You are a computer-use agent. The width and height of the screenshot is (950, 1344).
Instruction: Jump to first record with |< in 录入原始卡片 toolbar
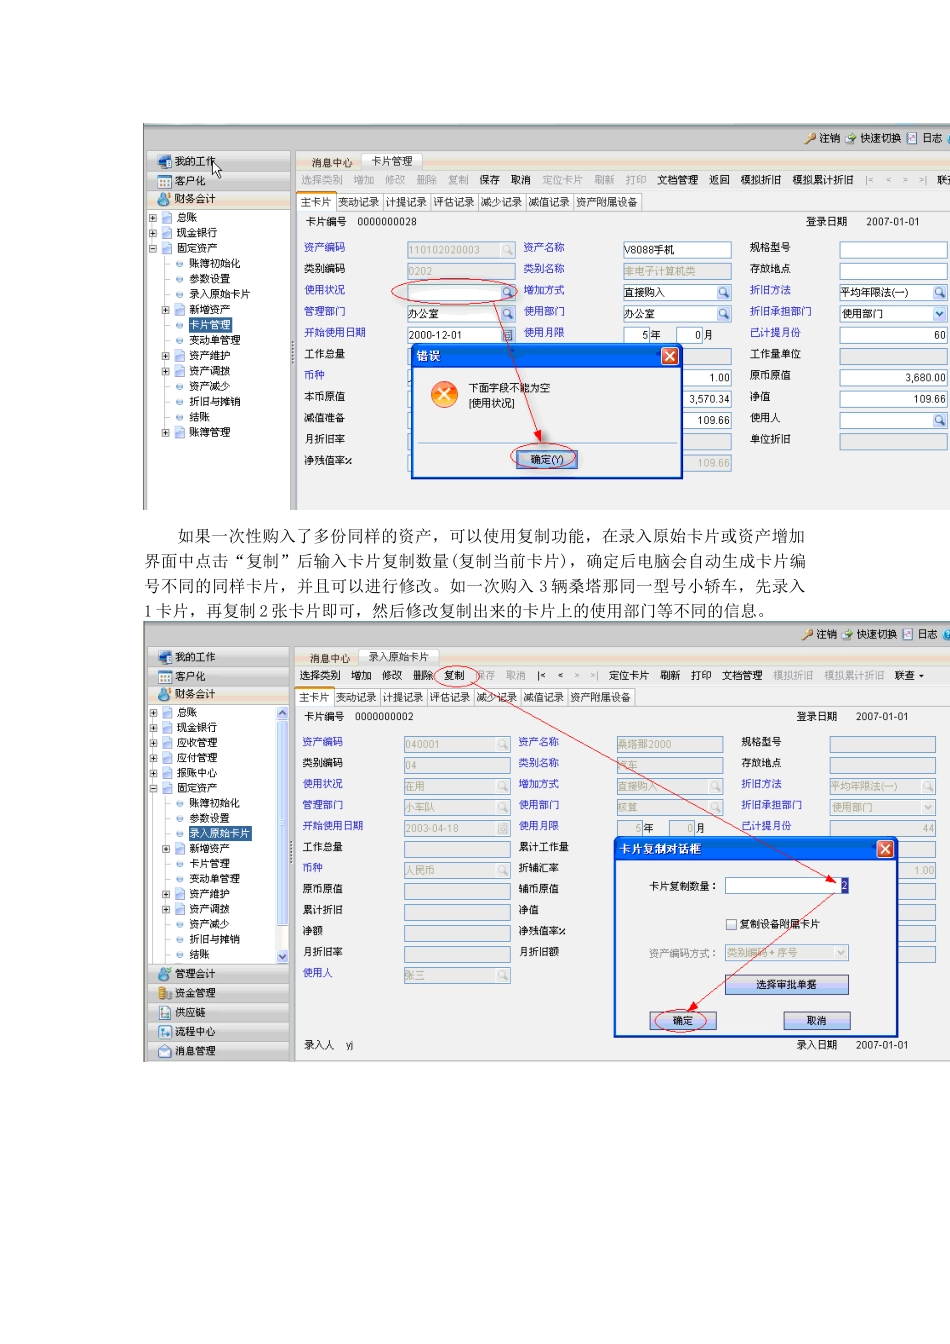tap(541, 676)
